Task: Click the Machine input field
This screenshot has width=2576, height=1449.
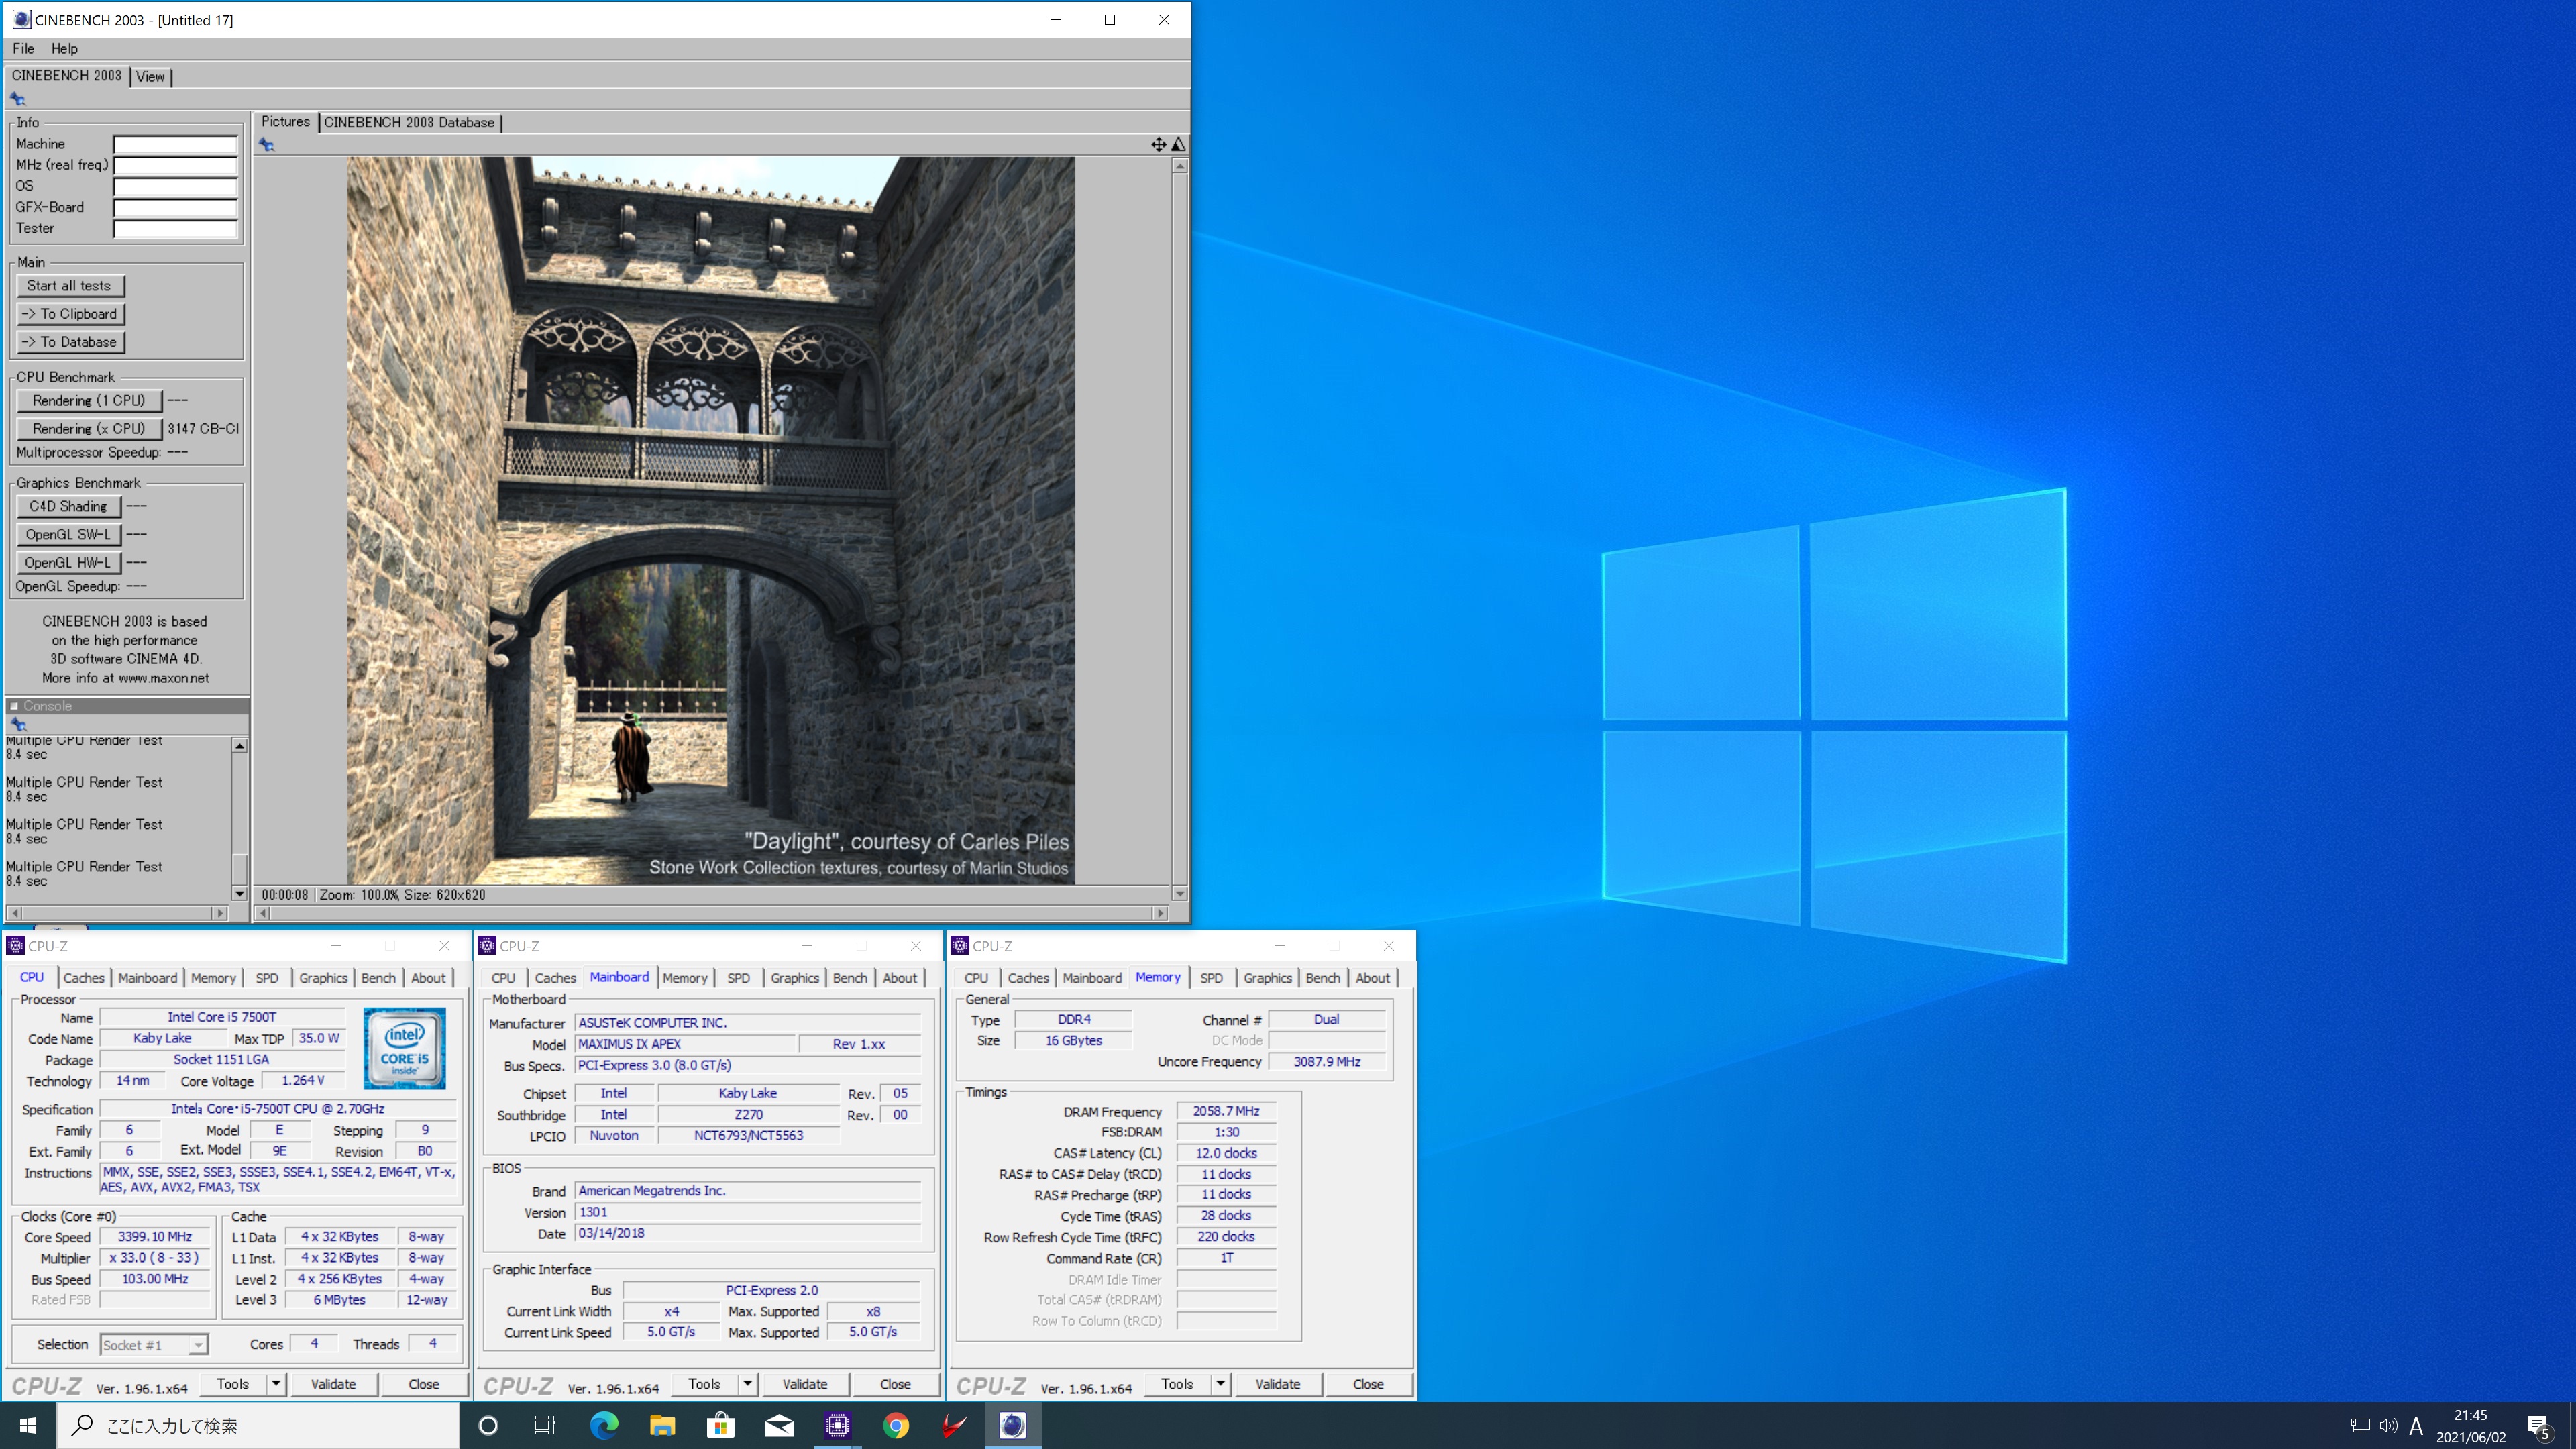Action: 175,144
